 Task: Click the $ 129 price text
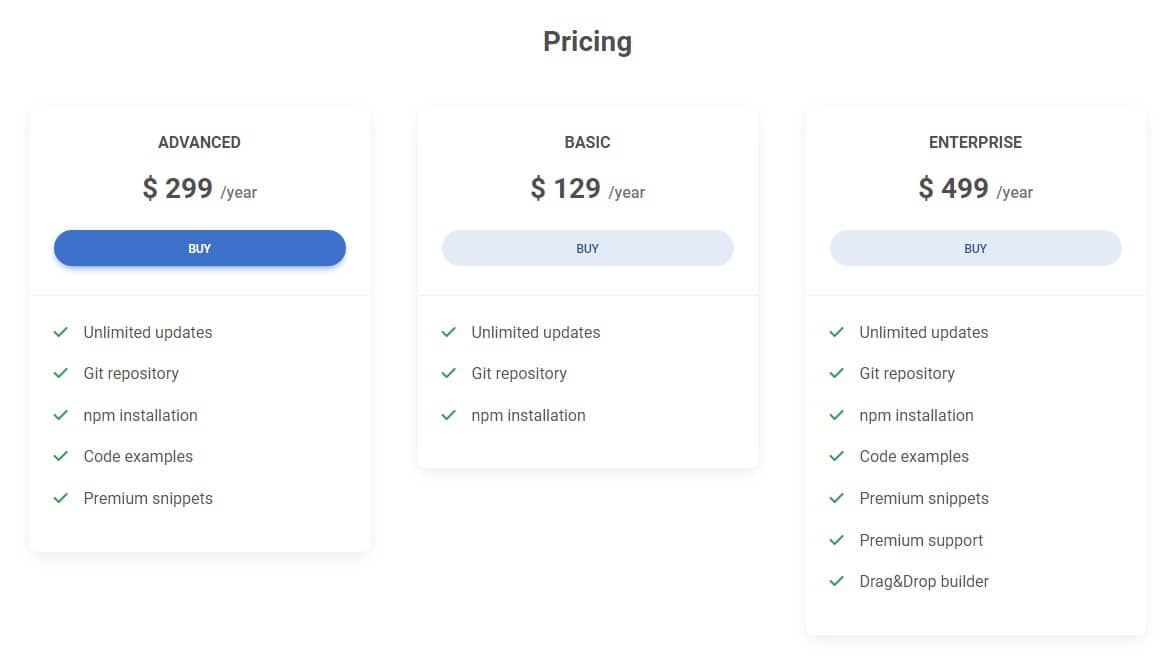click(566, 188)
